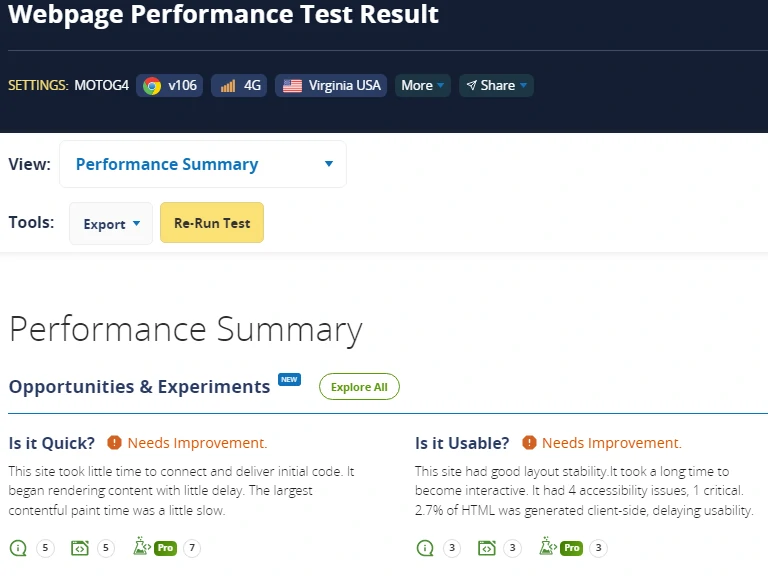Viewport: 768px width, 579px height.
Task: Click the 4G connection signal badge
Action: click(x=239, y=86)
